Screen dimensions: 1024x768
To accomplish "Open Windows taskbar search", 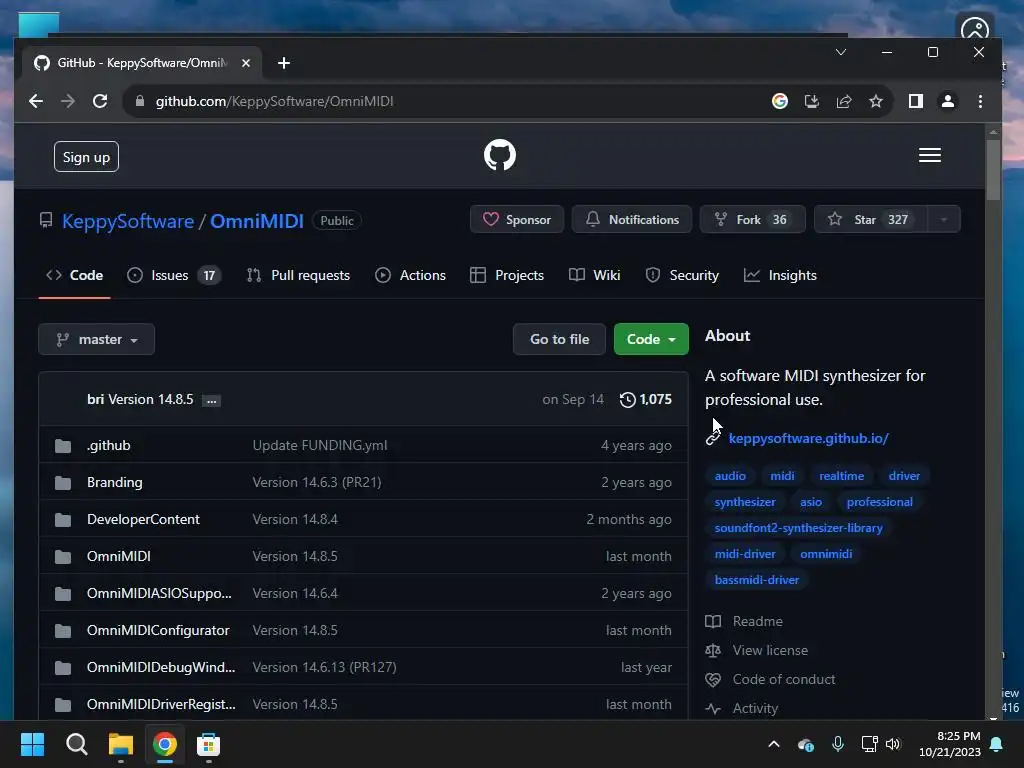I will tap(76, 744).
